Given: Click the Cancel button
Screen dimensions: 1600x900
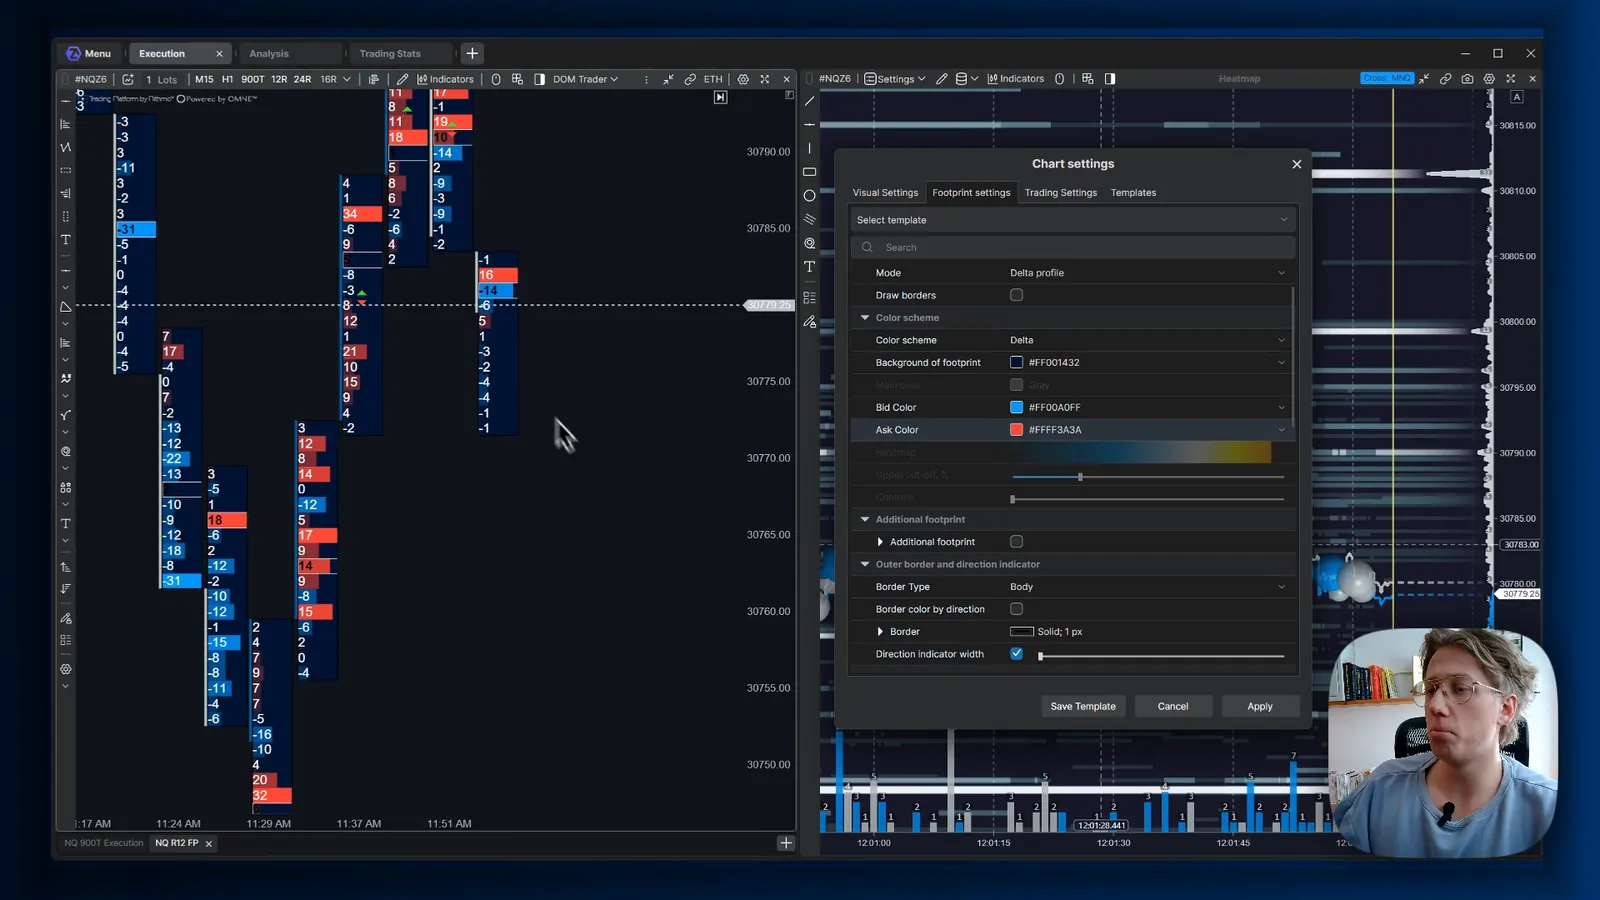Looking at the screenshot, I should coord(1173,706).
